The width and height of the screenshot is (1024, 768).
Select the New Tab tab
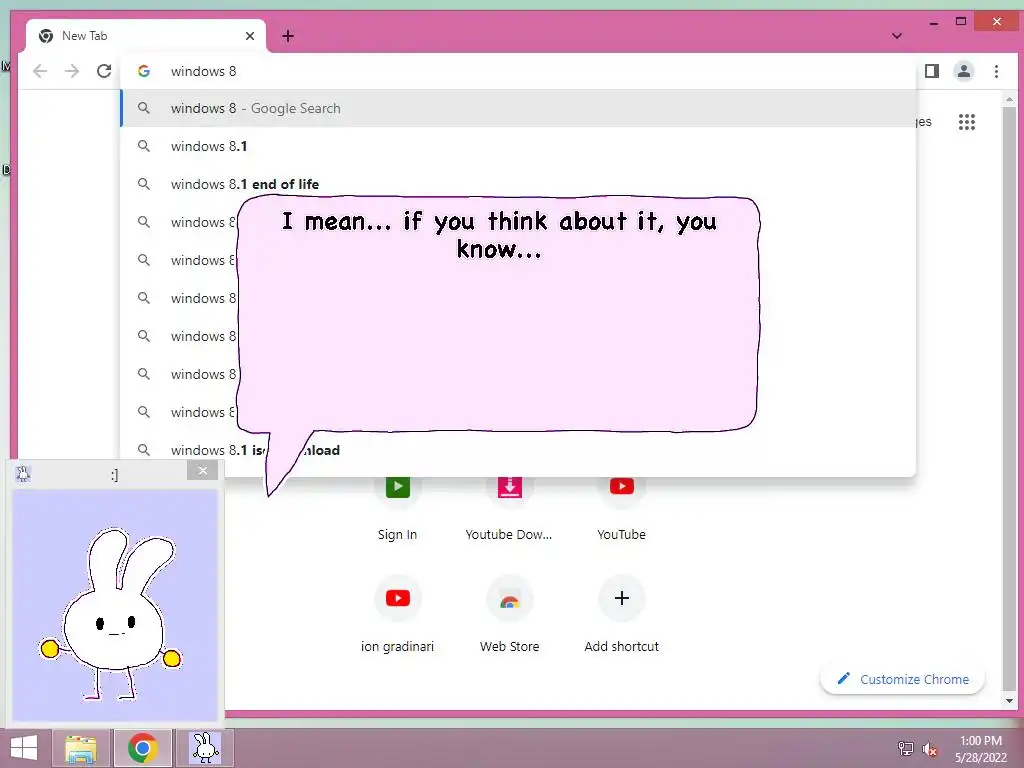click(146, 36)
